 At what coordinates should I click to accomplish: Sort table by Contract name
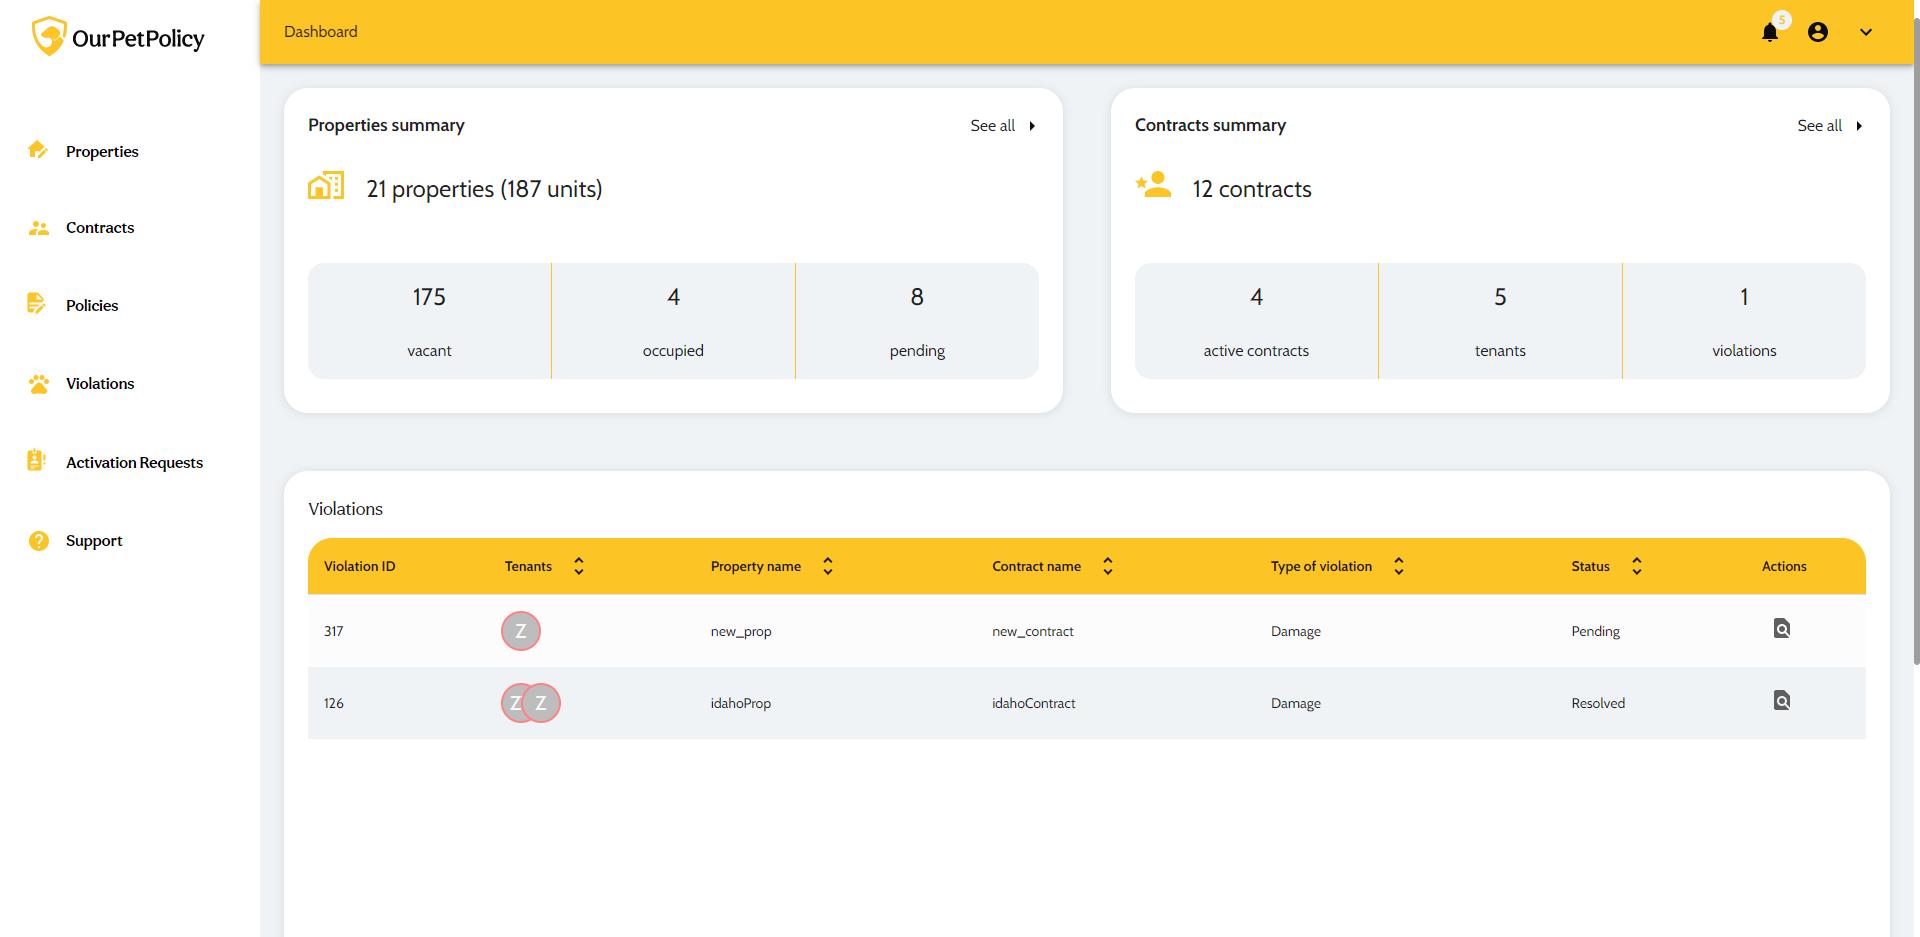click(1107, 566)
